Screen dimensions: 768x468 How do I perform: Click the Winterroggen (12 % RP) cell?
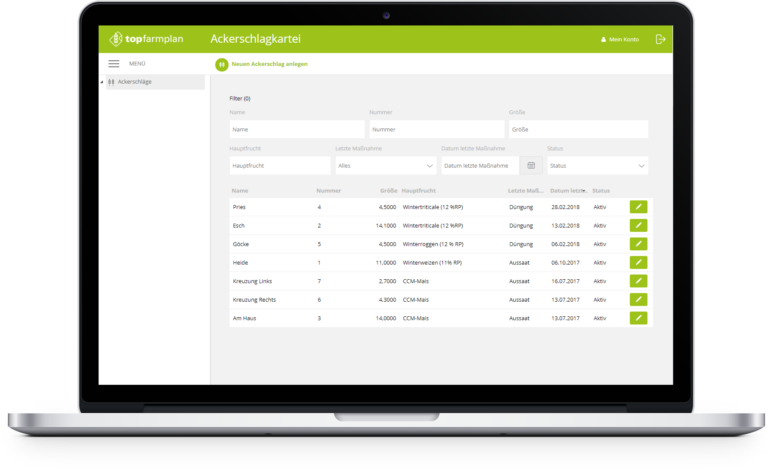tap(433, 244)
